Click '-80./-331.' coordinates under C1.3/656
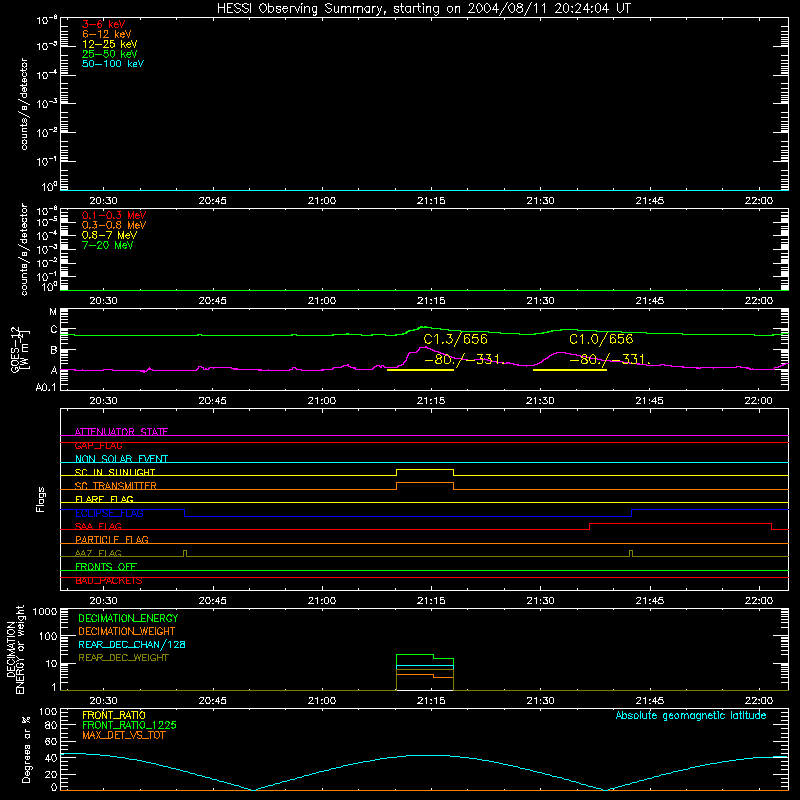Screen dimensions: 800x800 click(x=465, y=360)
